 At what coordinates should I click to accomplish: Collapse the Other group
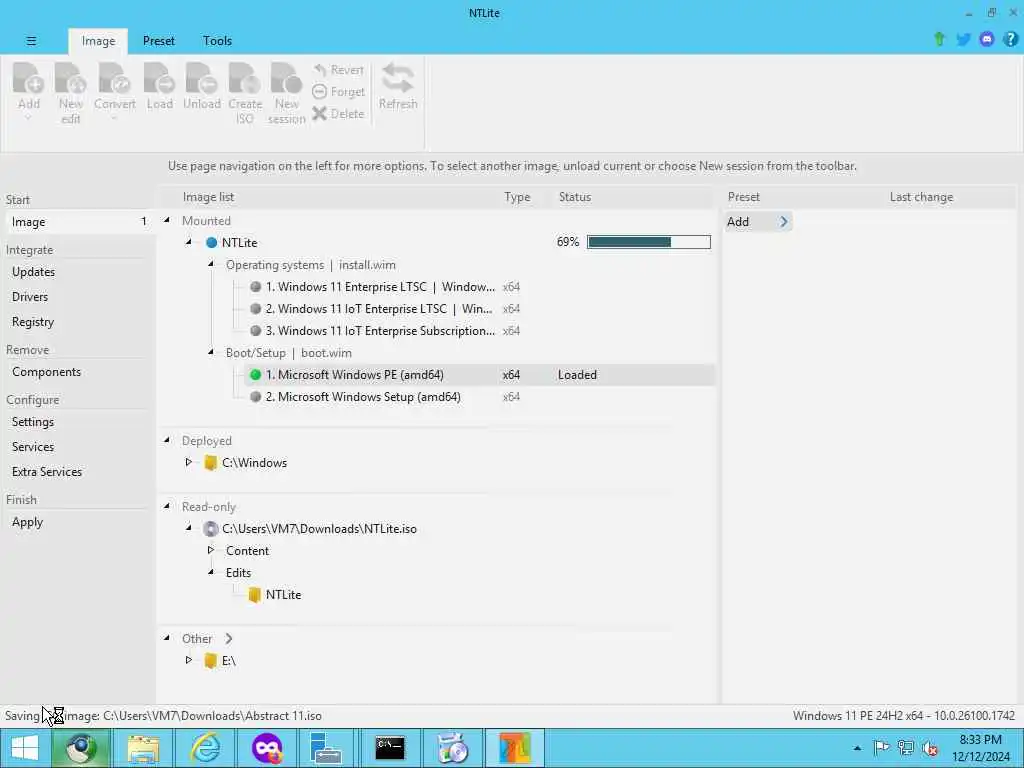[x=167, y=638]
